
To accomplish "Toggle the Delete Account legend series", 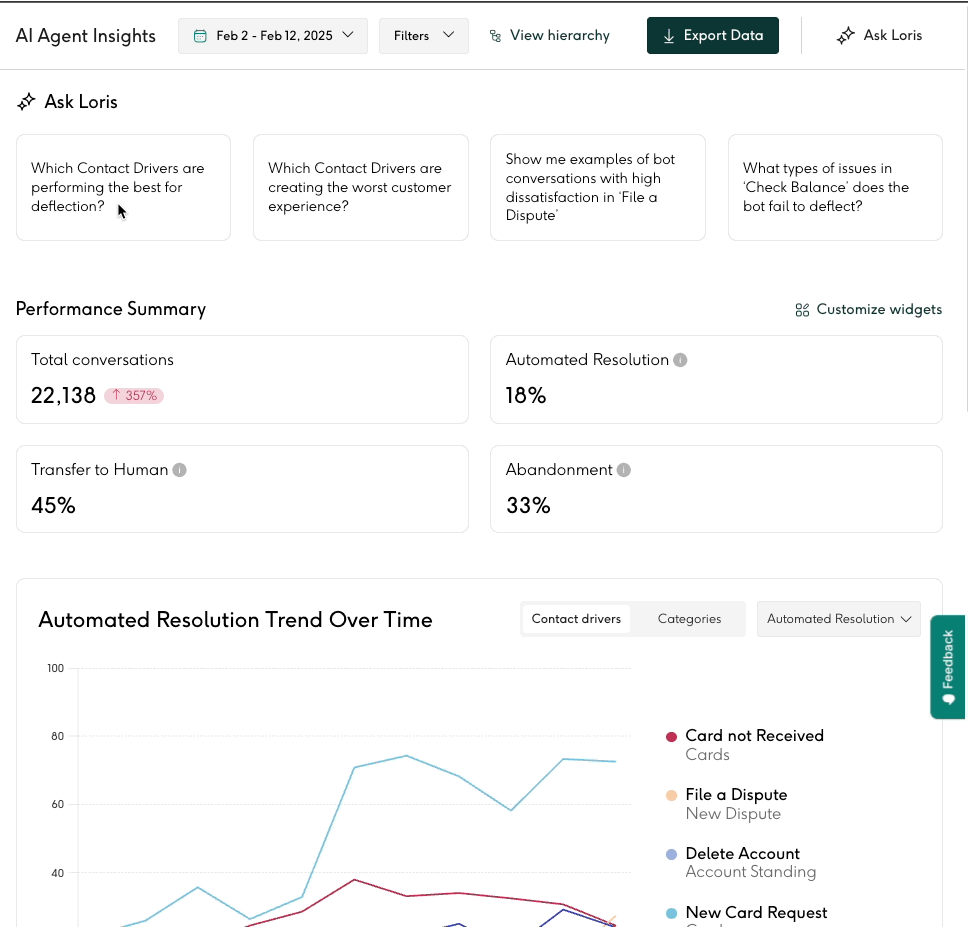I will (742, 854).
